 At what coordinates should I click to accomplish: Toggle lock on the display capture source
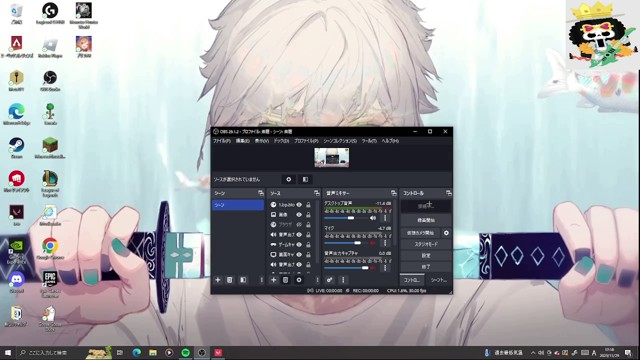point(309,254)
